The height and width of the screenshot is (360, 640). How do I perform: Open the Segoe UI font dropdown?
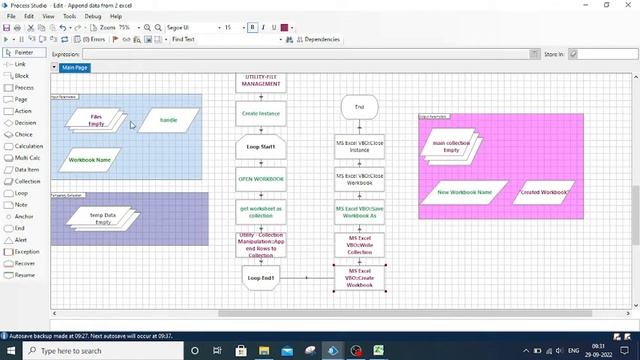[x=219, y=28]
